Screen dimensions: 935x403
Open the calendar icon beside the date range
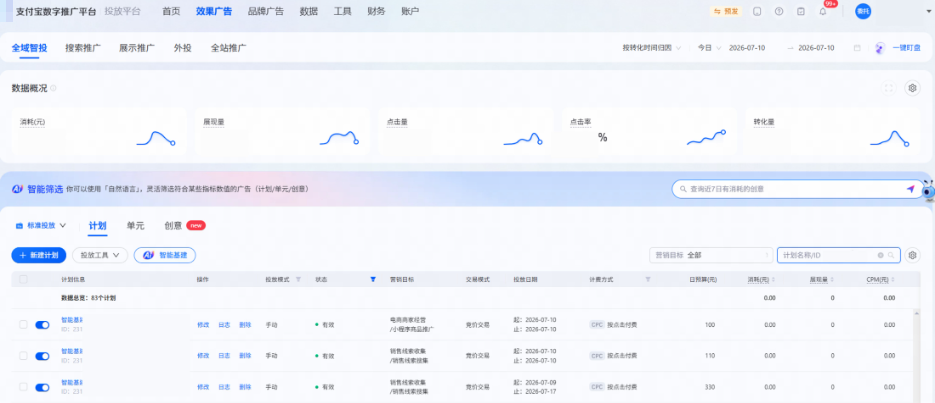pyautogui.click(x=857, y=48)
